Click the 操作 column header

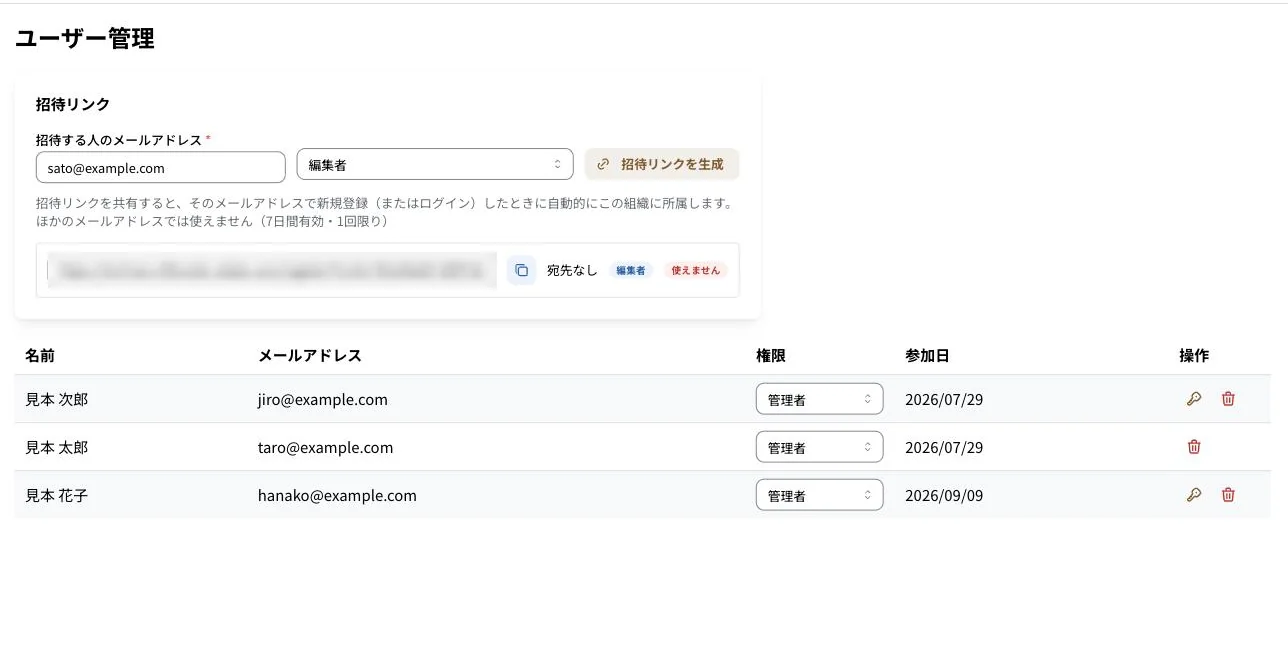[1194, 355]
